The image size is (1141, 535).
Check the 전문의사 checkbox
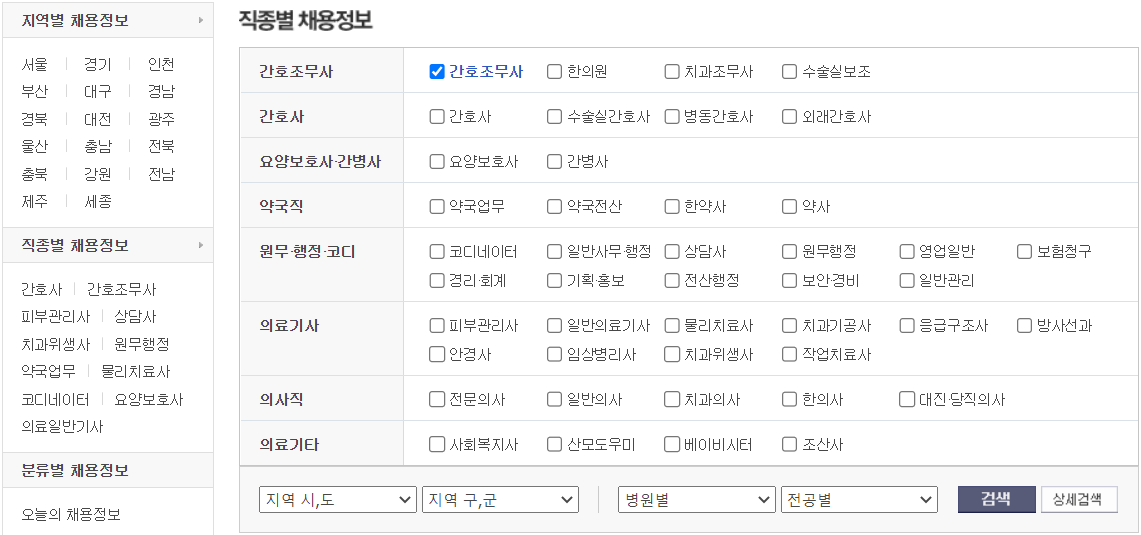[437, 399]
